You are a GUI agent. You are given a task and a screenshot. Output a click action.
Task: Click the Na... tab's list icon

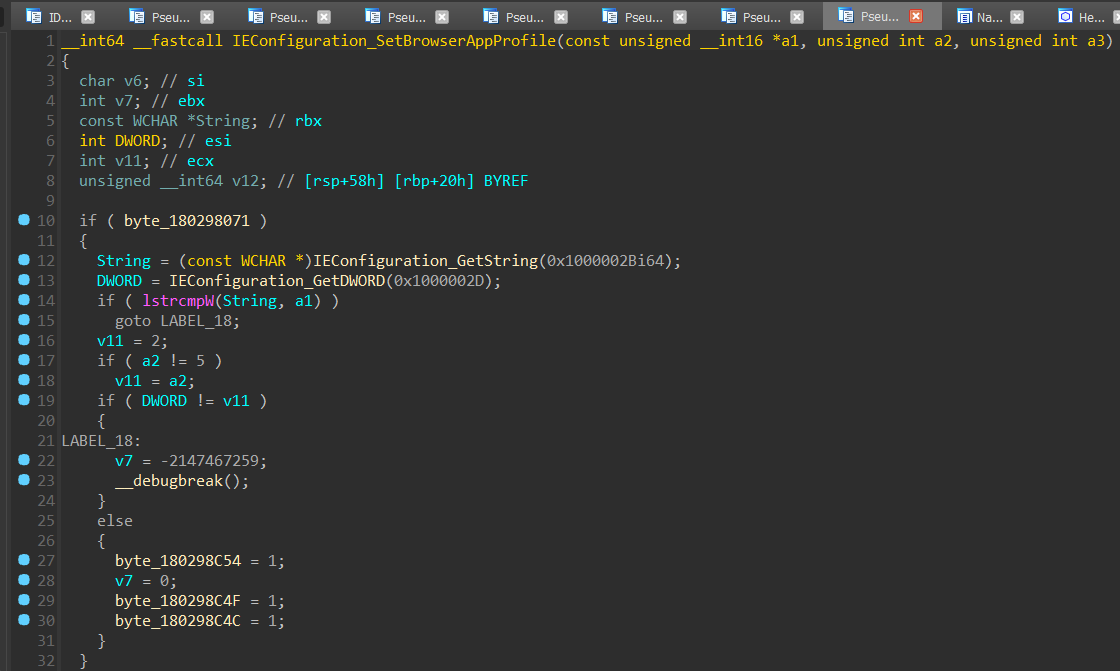964,16
